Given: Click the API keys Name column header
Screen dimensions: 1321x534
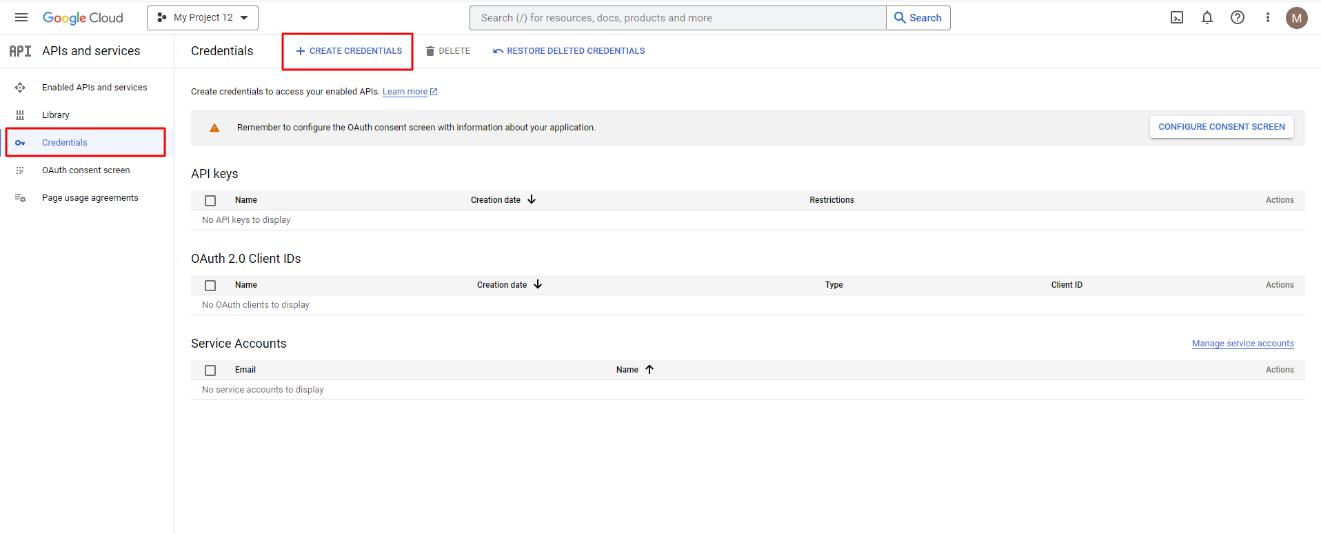Looking at the screenshot, I should click(246, 200).
